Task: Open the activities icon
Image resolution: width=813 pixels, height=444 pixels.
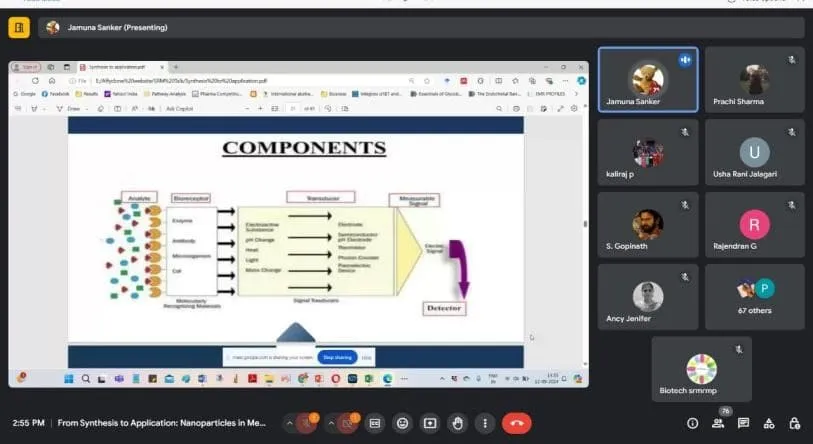Action: 769,424
